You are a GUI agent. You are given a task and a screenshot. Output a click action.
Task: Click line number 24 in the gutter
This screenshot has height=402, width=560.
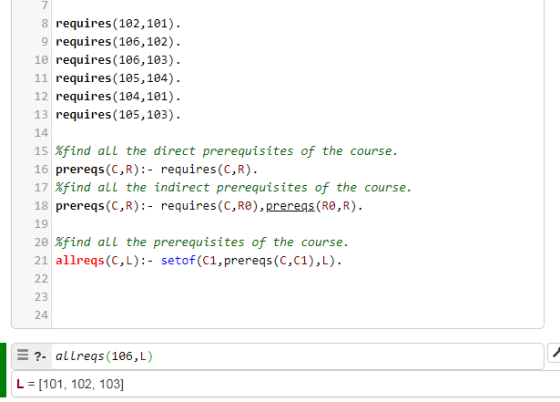point(41,315)
